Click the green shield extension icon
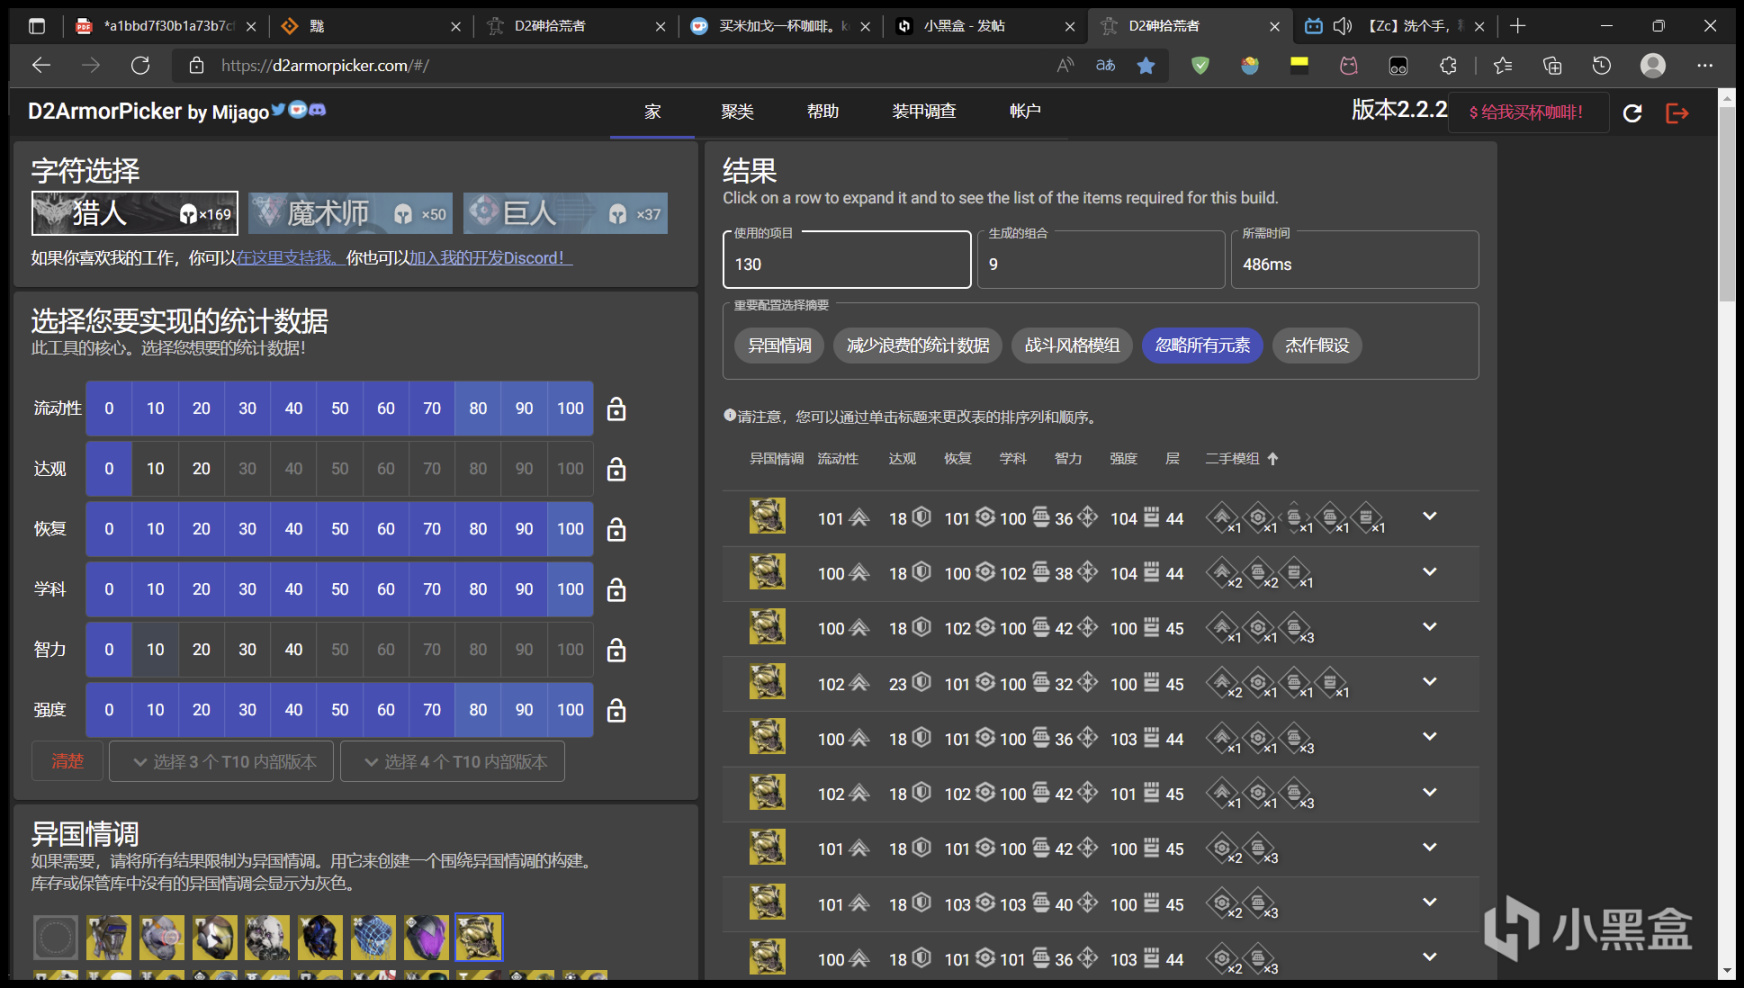Image resolution: width=1744 pixels, height=988 pixels. coord(1200,65)
